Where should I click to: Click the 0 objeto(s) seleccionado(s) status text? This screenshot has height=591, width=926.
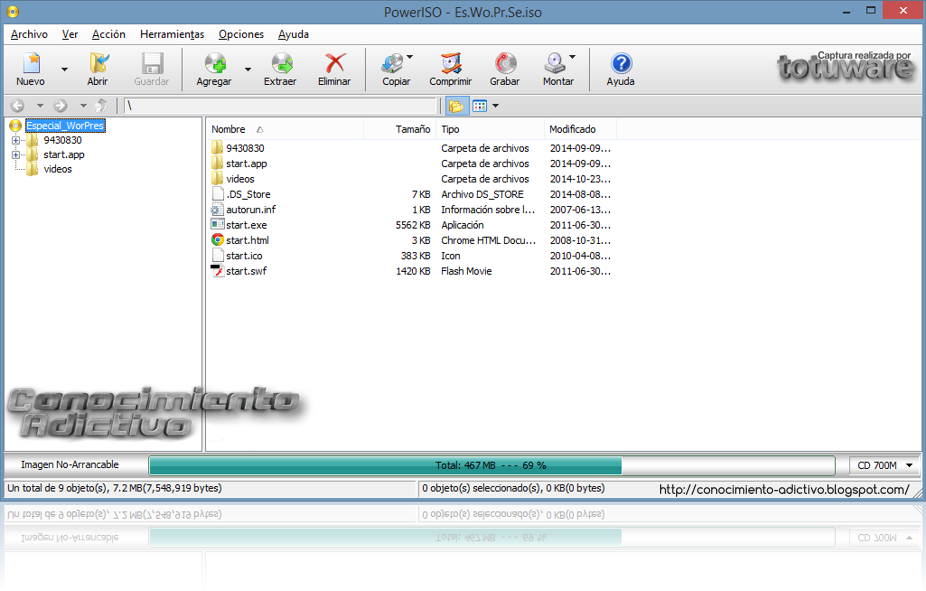click(x=513, y=488)
